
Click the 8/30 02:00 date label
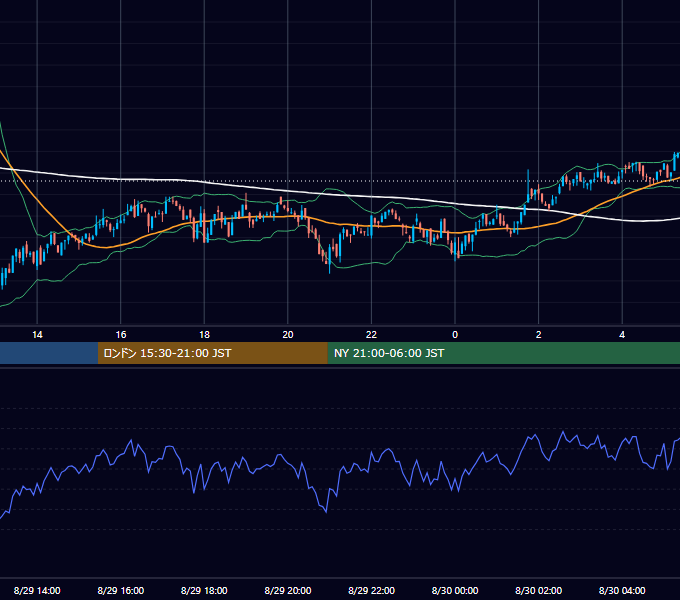(x=539, y=590)
